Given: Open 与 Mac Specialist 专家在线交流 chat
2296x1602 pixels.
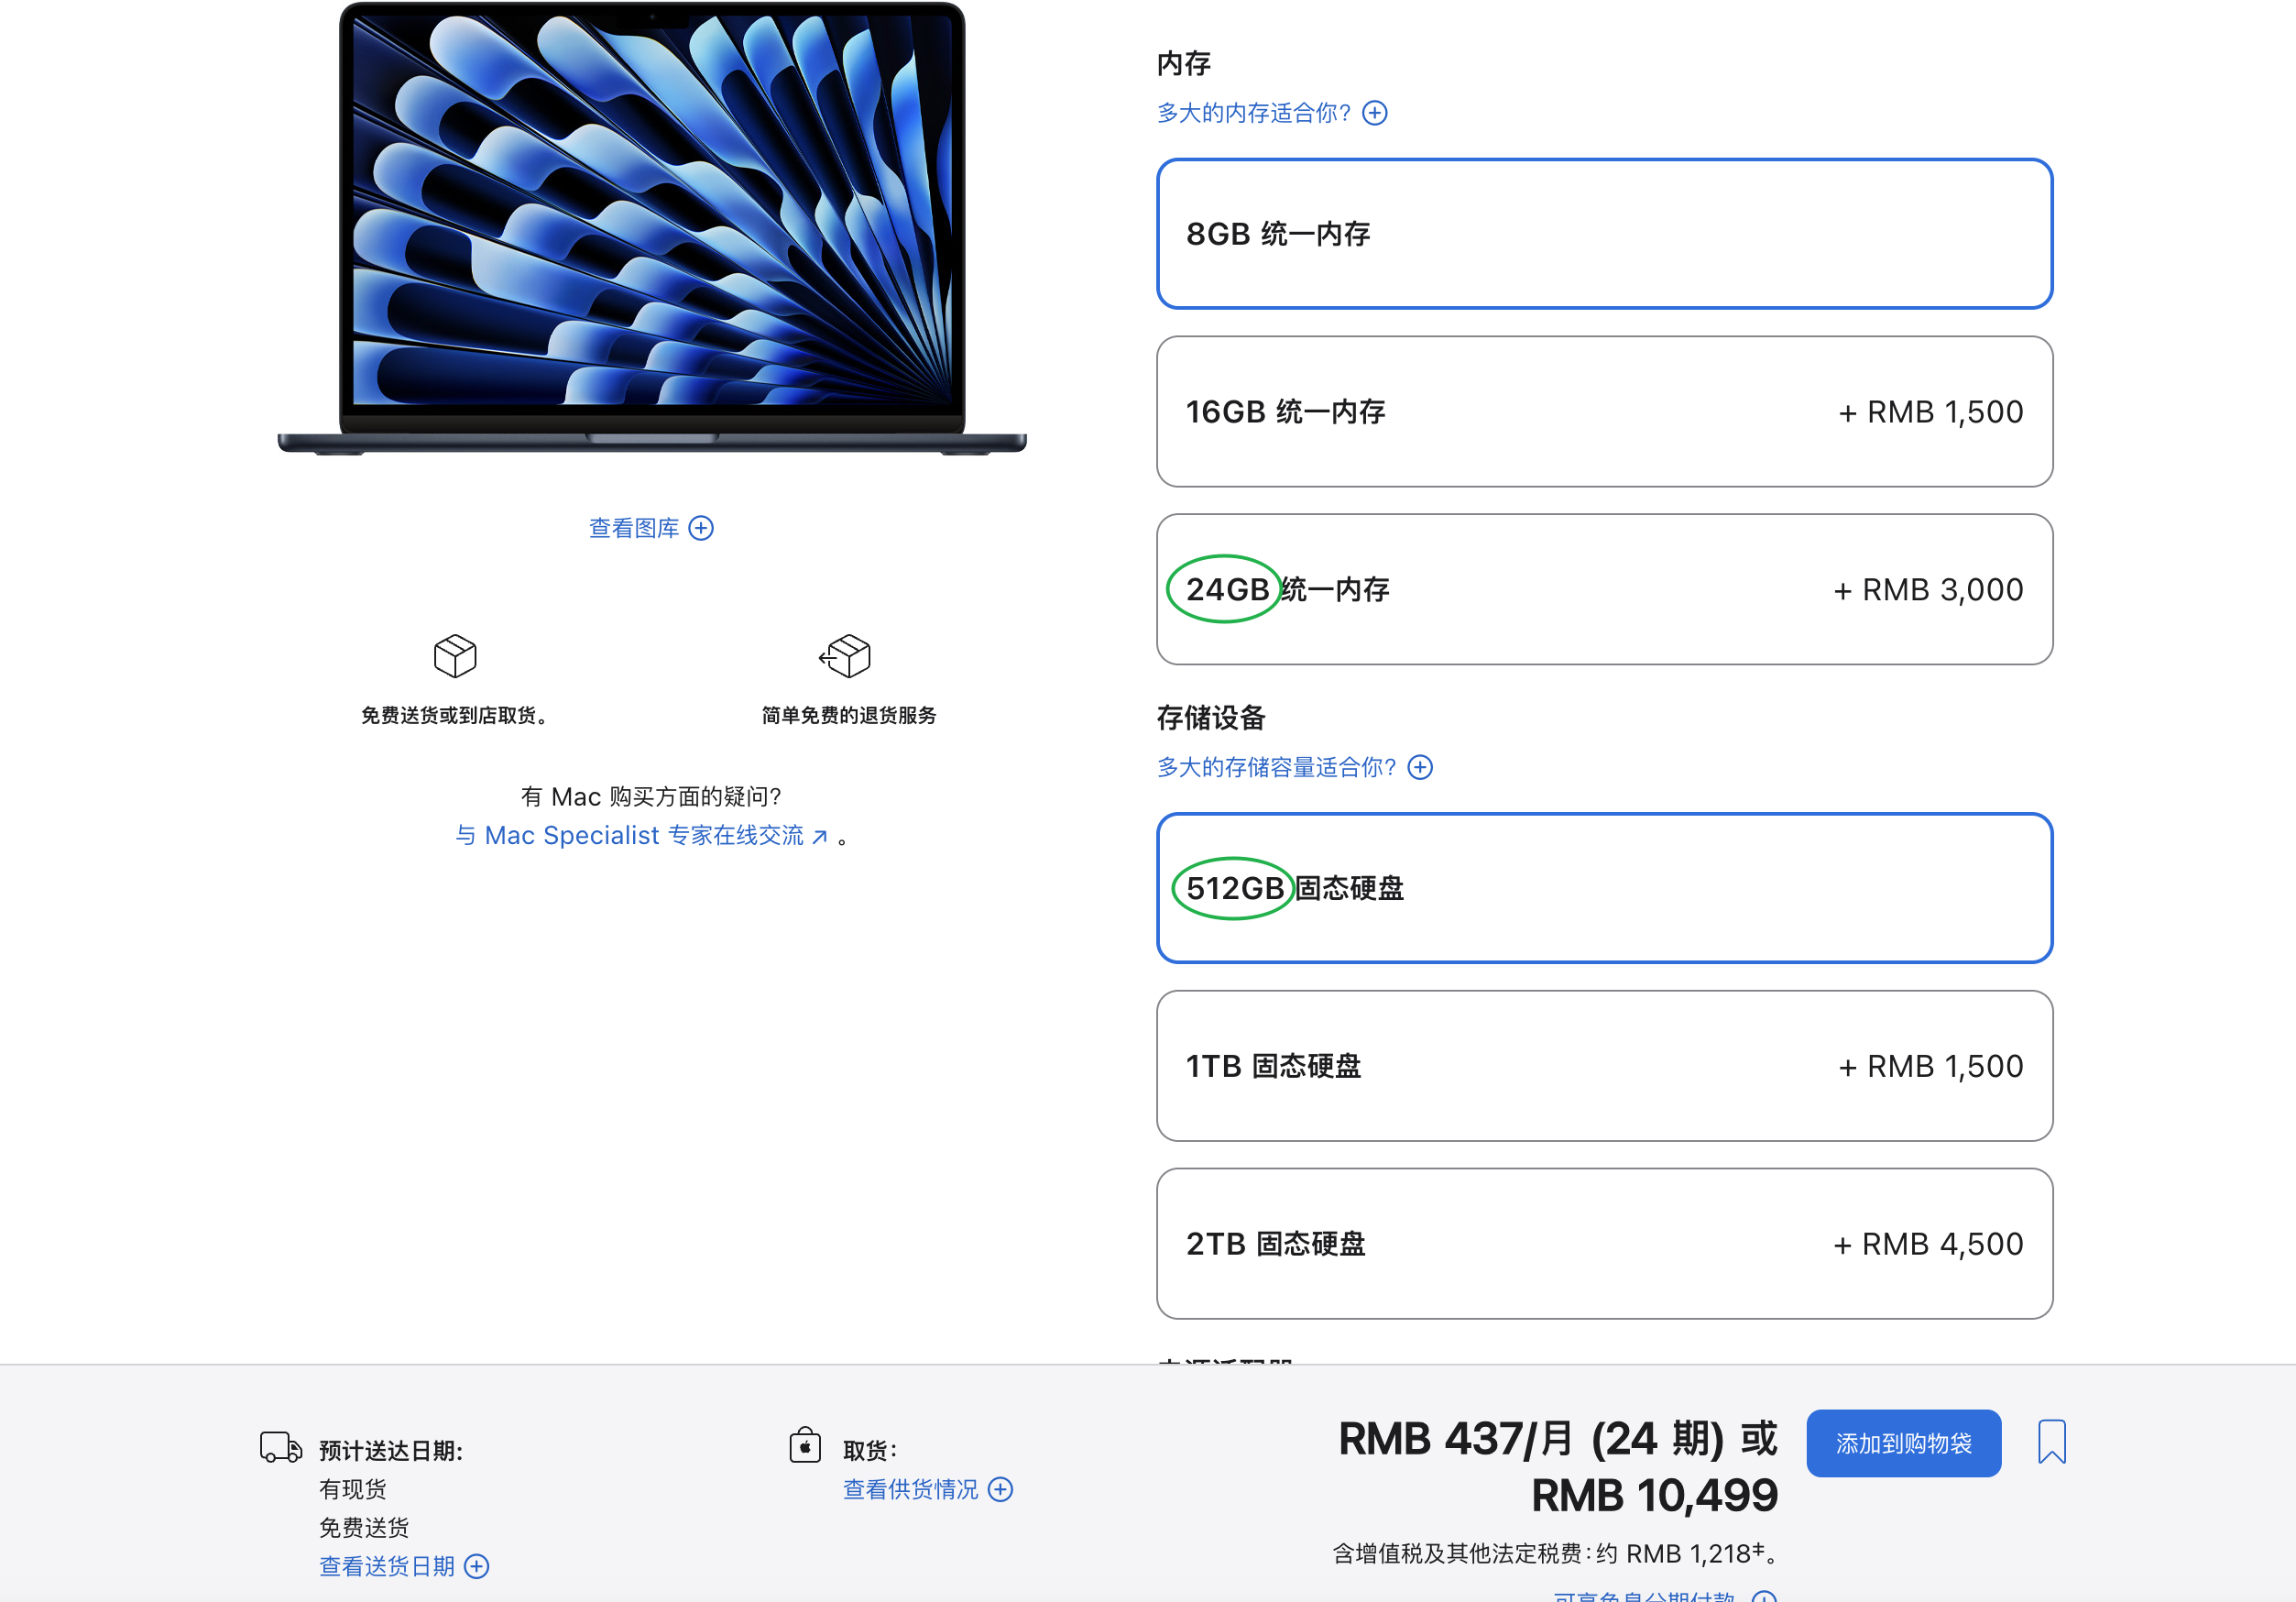Looking at the screenshot, I should click(640, 835).
